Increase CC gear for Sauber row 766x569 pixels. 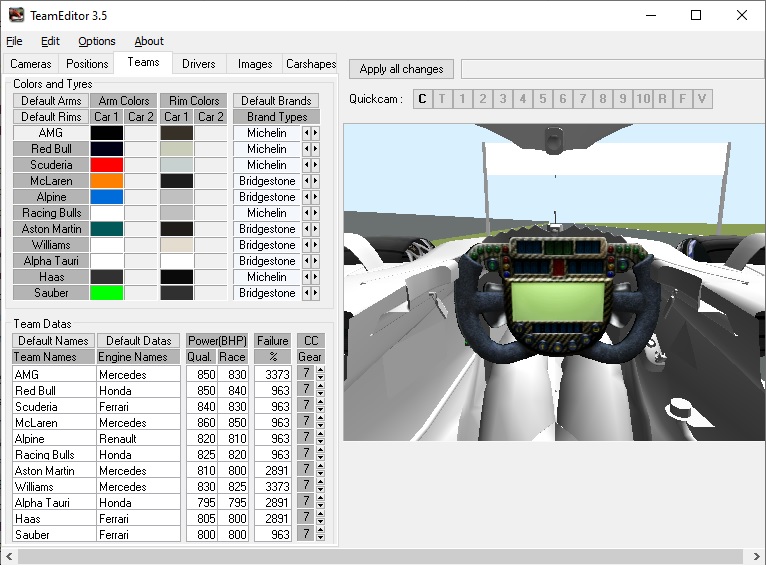(x=320, y=530)
